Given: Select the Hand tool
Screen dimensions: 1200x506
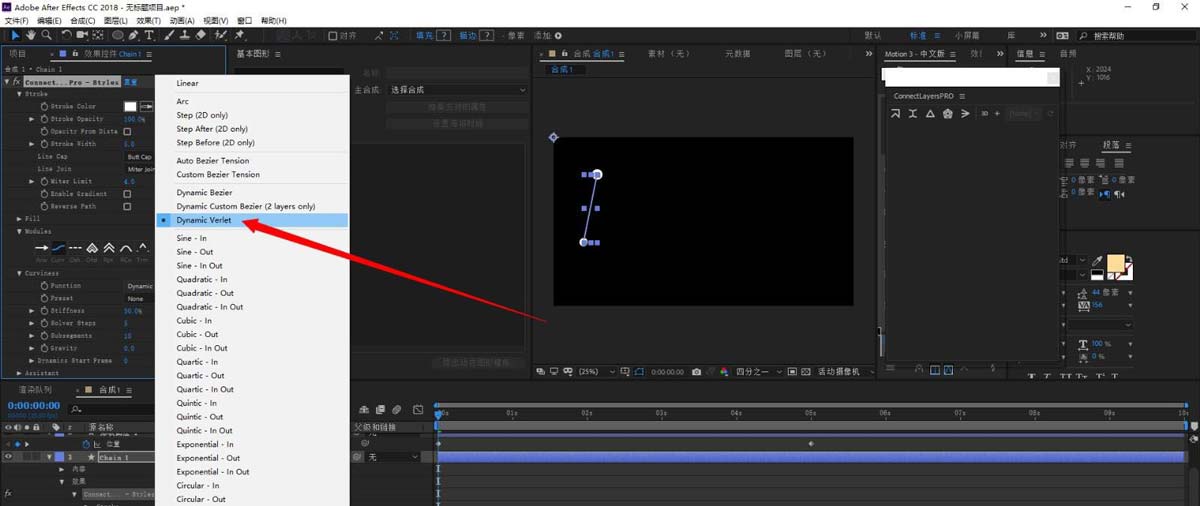Looking at the screenshot, I should 31,35.
